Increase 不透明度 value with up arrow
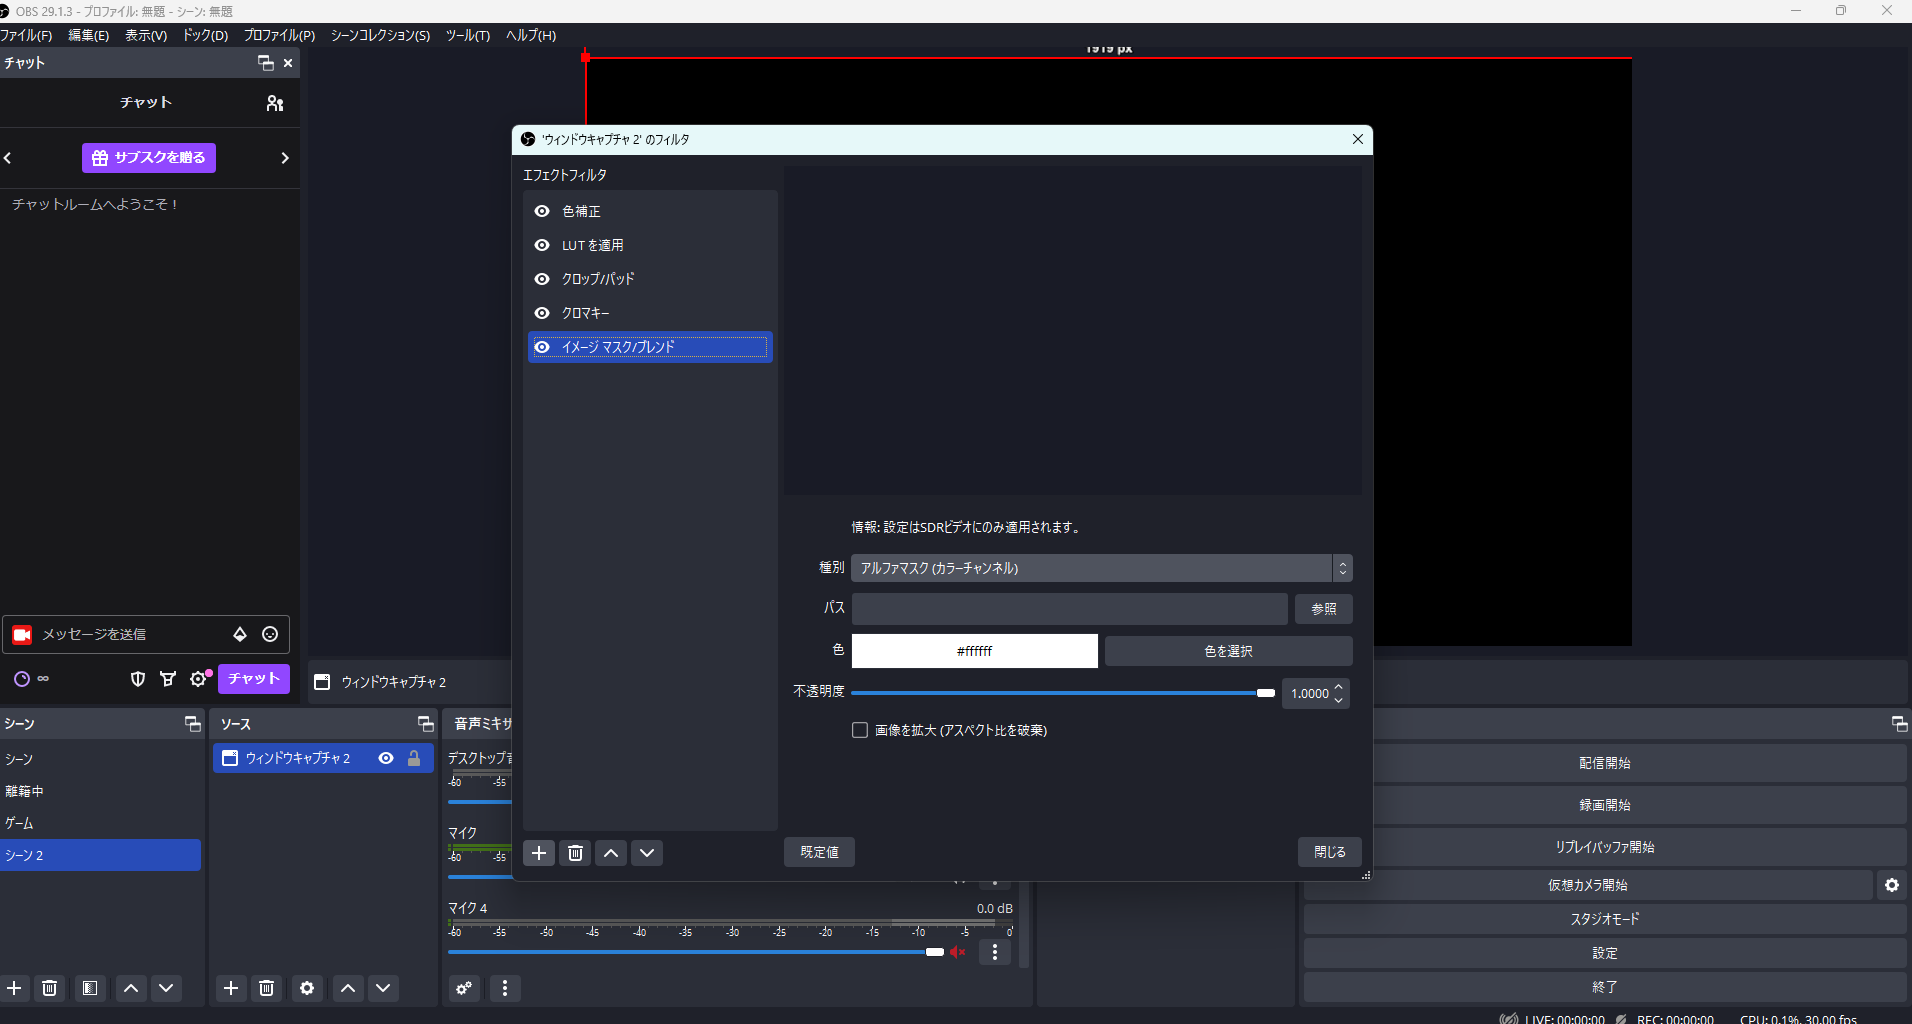This screenshot has width=1912, height=1024. (1339, 687)
